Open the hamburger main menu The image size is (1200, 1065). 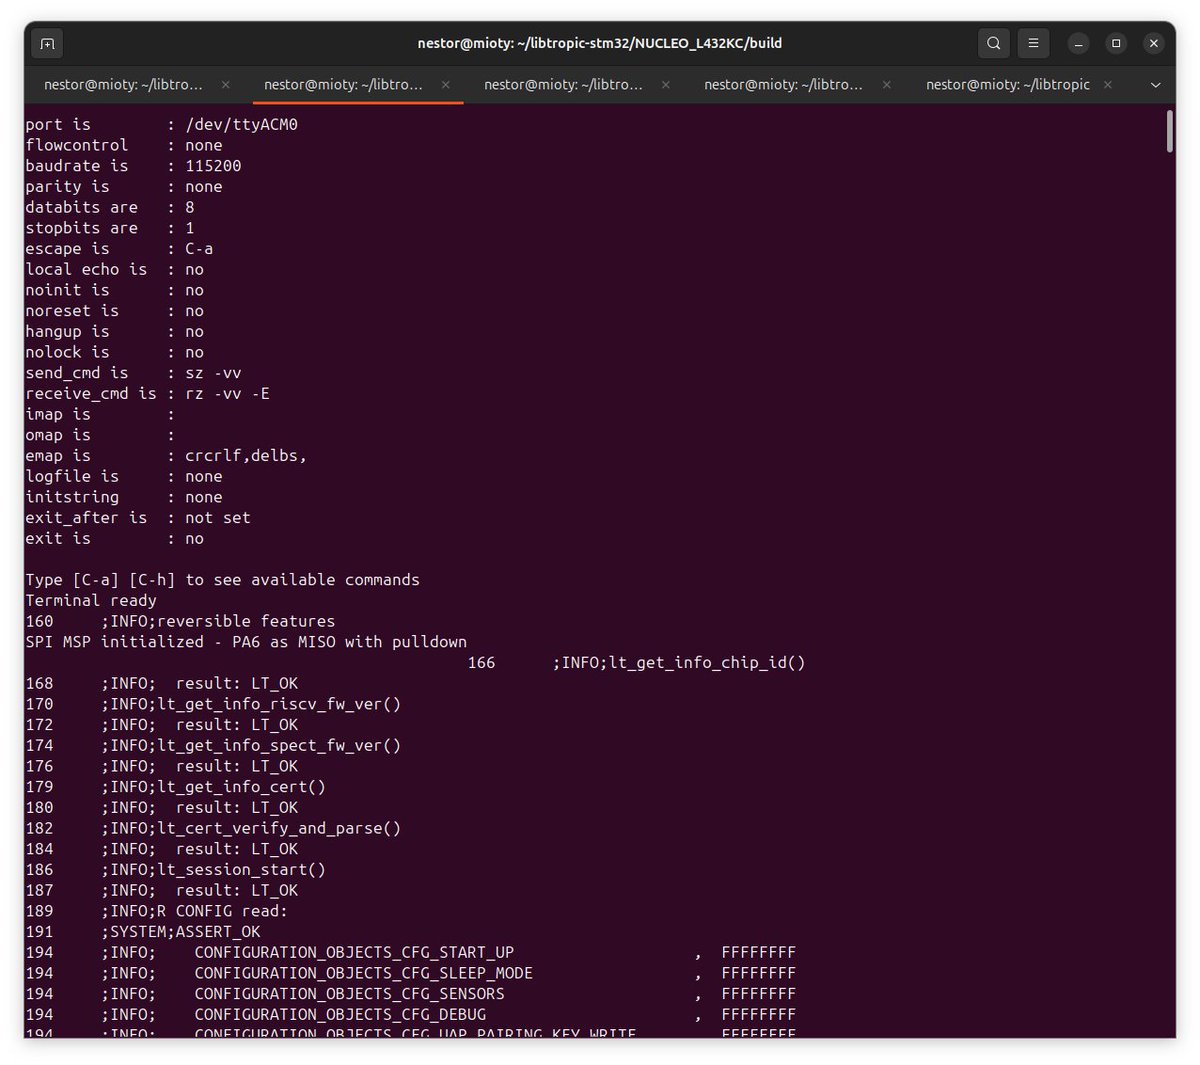(x=1033, y=43)
